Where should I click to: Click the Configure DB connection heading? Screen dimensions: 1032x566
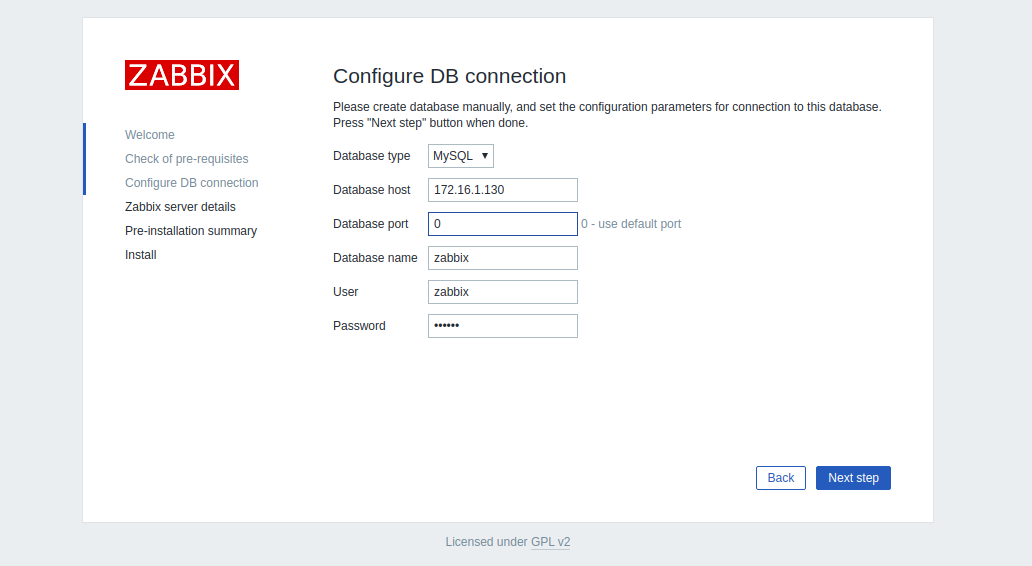(x=450, y=76)
